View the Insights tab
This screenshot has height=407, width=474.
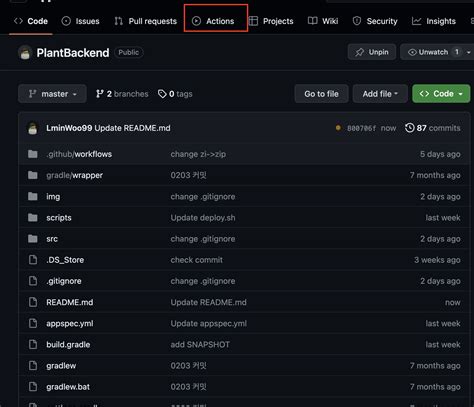pyautogui.click(x=434, y=21)
